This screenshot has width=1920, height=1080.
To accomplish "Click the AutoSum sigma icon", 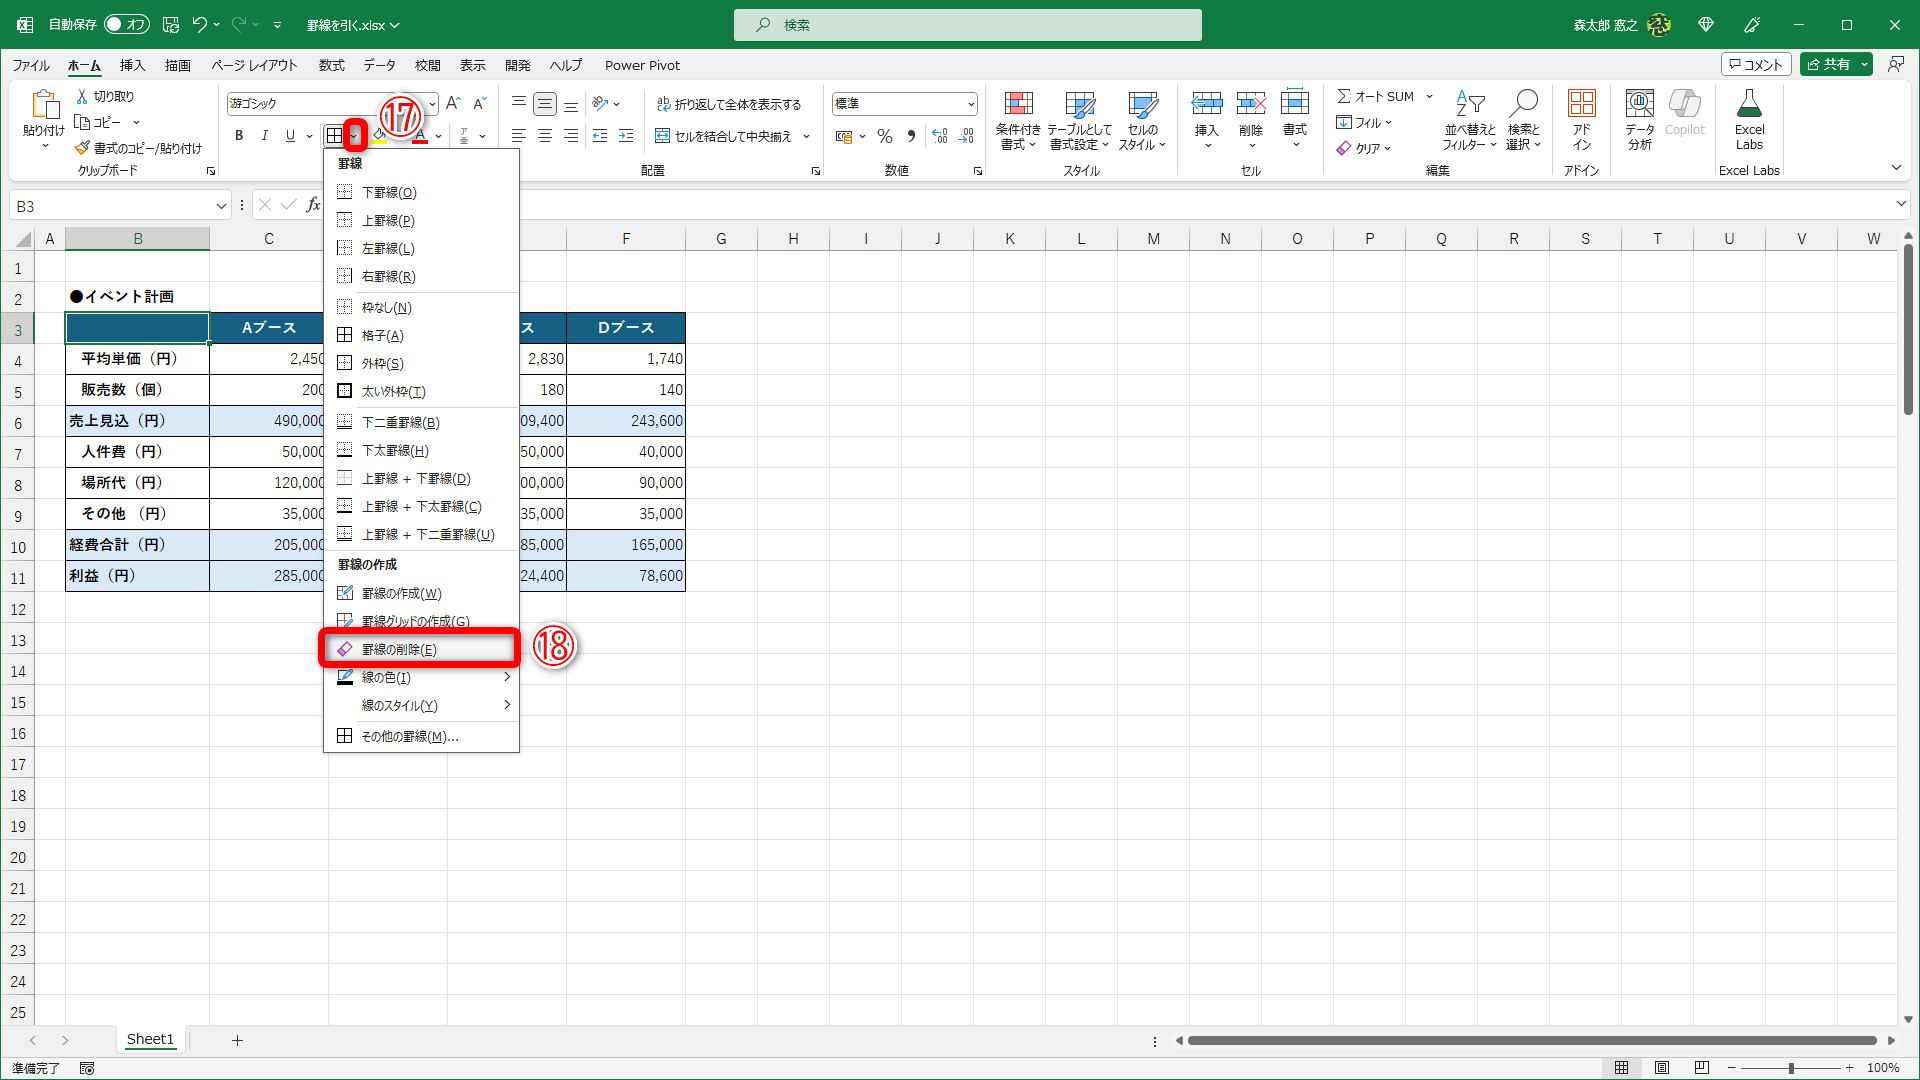I will 1344,96.
